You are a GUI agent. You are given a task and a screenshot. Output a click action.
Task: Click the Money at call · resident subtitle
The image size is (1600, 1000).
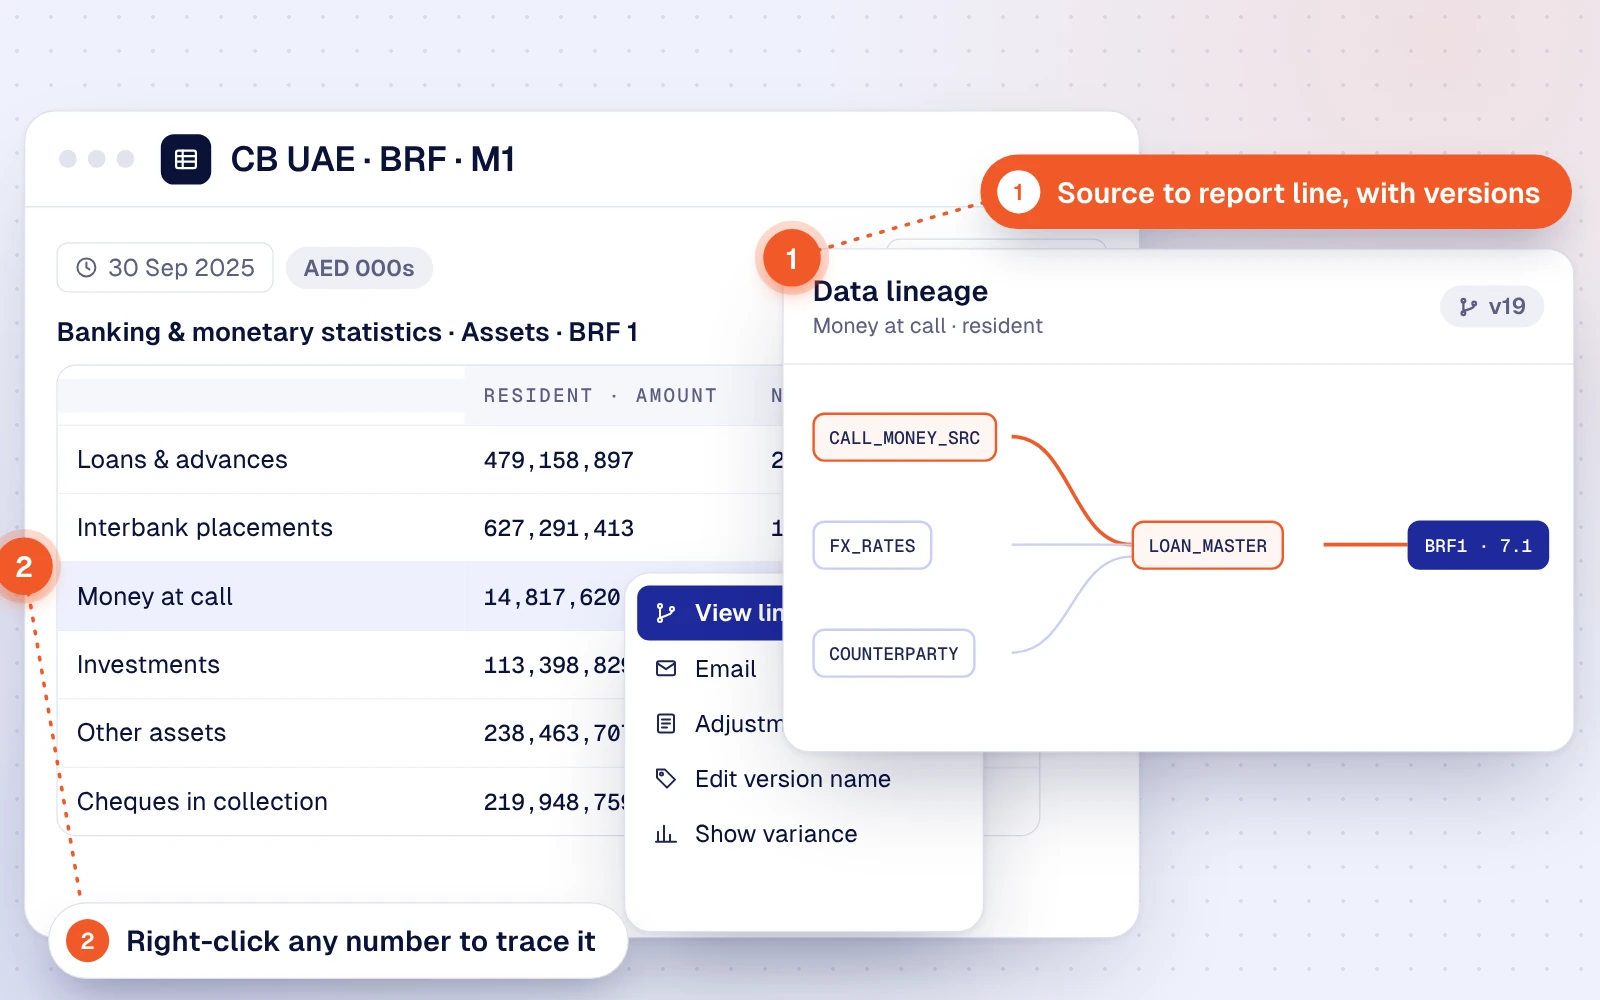click(x=928, y=326)
